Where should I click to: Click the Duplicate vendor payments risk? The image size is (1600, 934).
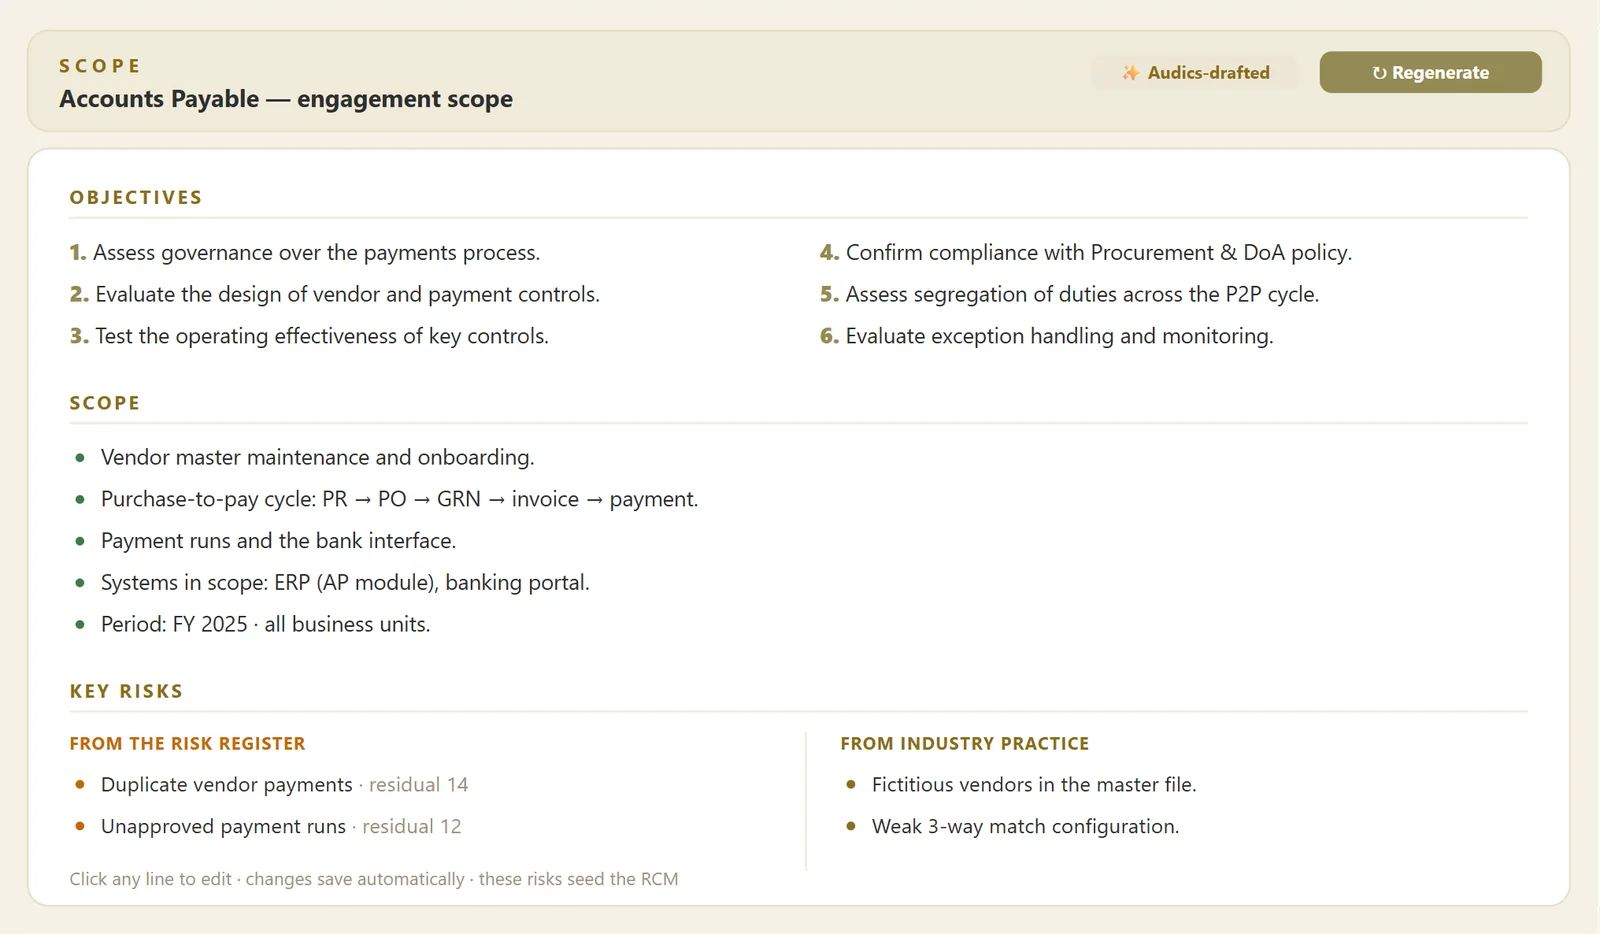tap(284, 785)
